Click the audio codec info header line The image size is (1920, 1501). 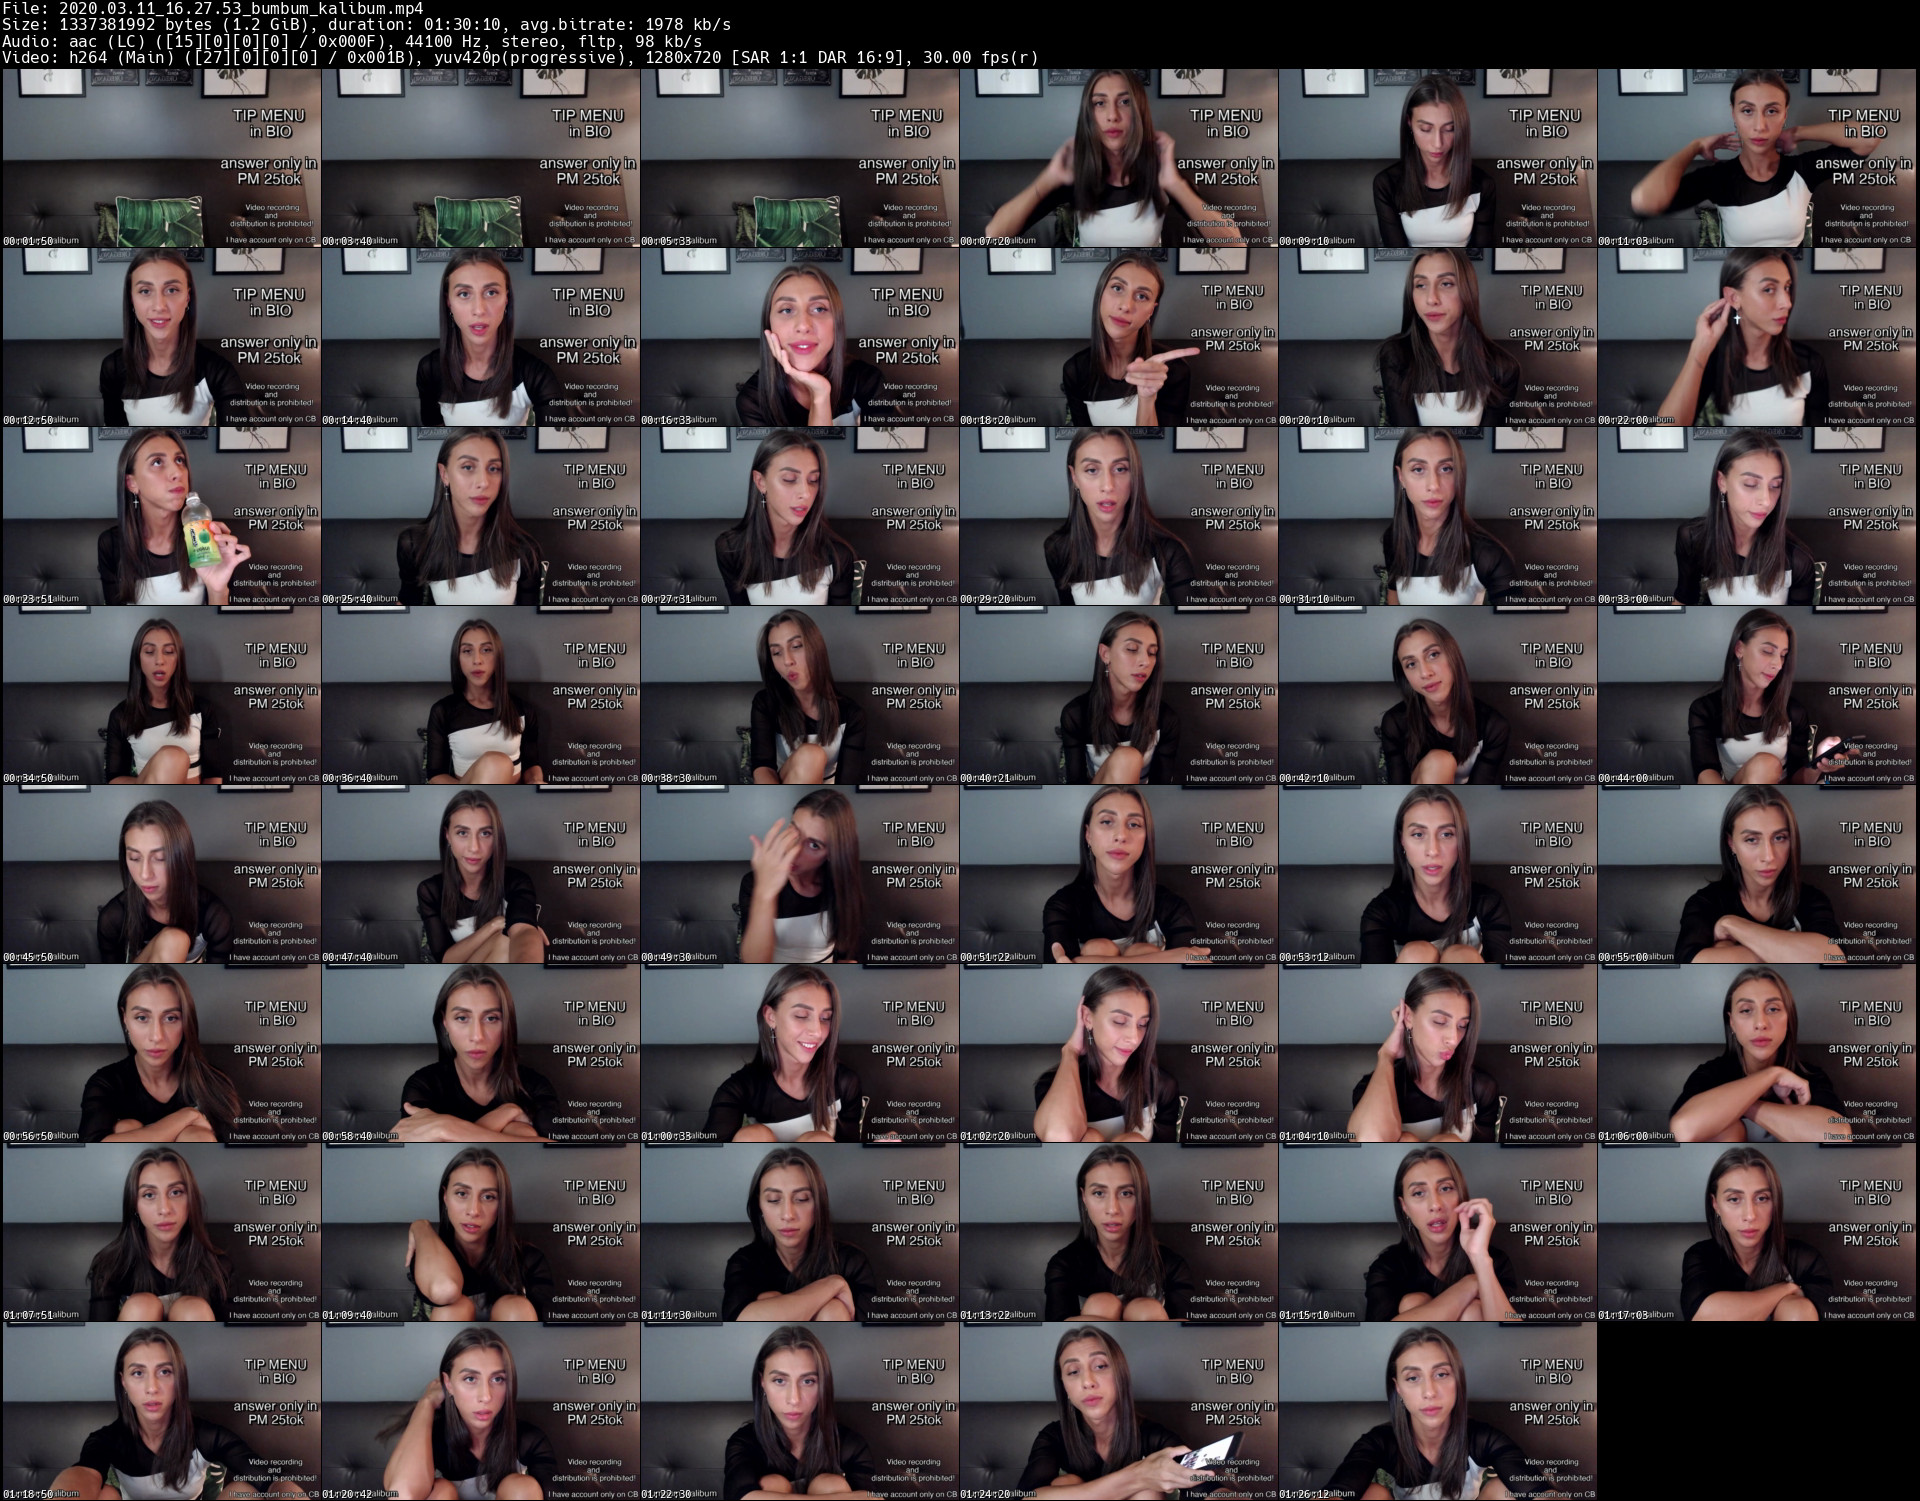pos(351,41)
